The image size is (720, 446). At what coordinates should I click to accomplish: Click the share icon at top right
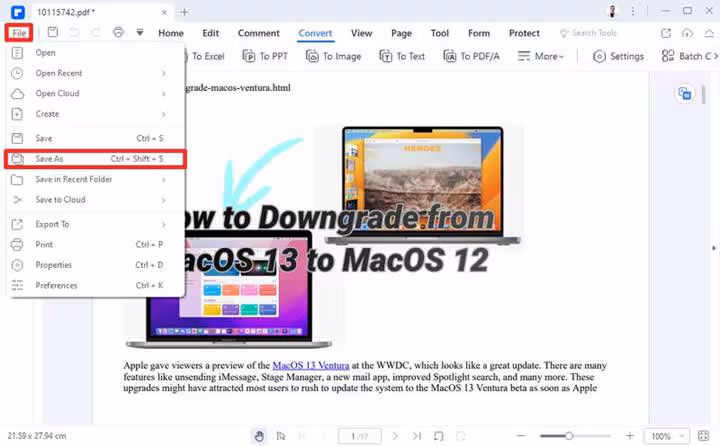[666, 33]
